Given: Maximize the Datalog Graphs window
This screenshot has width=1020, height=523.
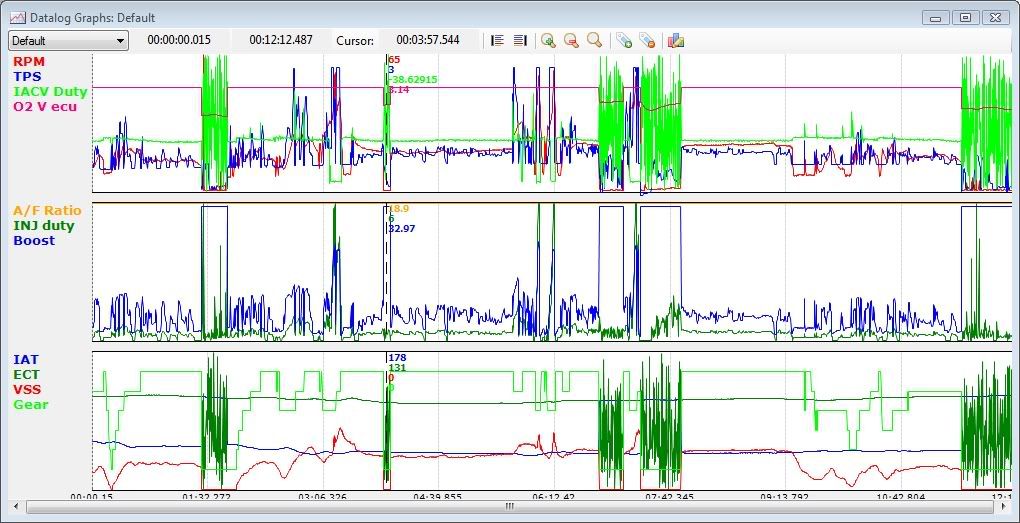Looking at the screenshot, I should coord(965,18).
